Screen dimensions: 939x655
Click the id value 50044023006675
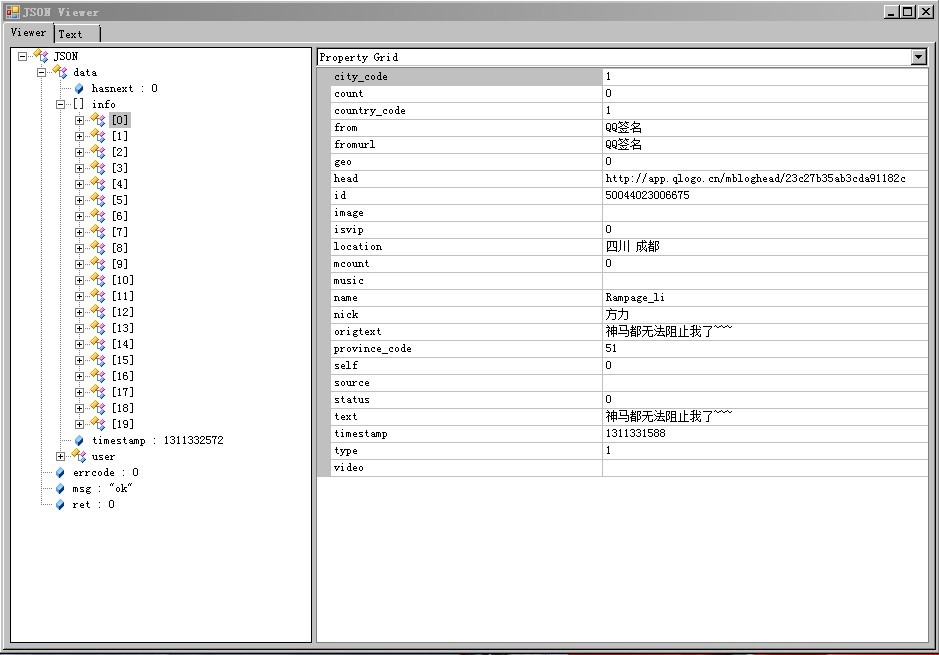[x=647, y=195]
